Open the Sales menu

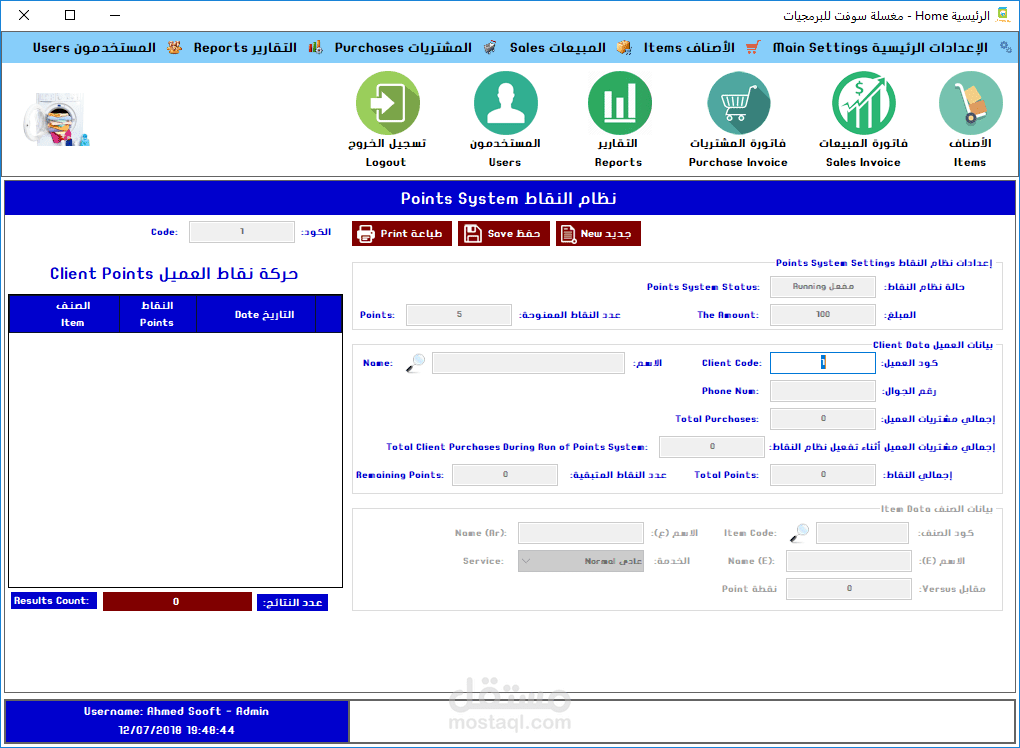(557, 47)
